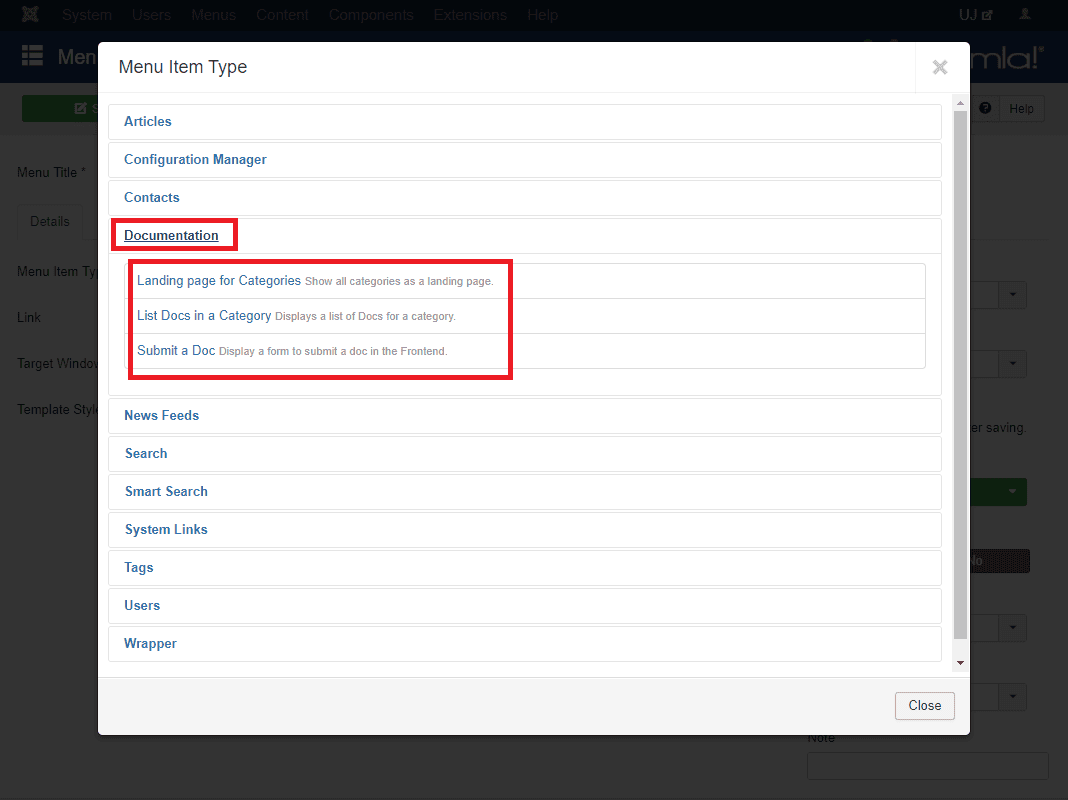Screen dimensions: 1068x800
Task: Expand the Configuration Manager section
Action: click(195, 160)
